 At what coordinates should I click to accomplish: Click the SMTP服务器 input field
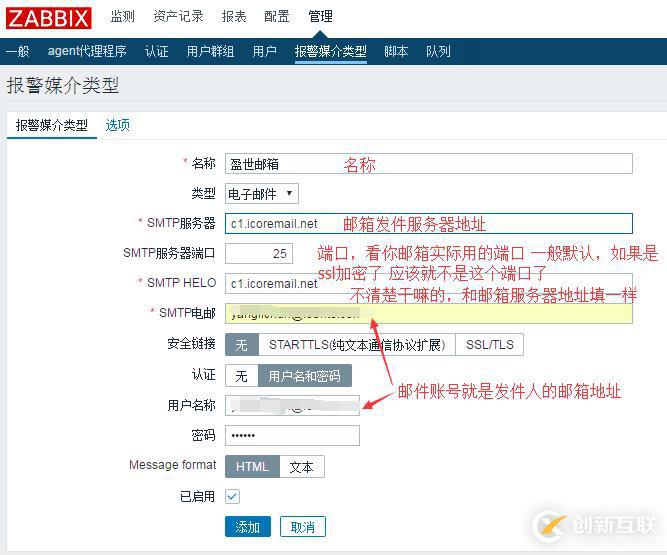(x=429, y=223)
